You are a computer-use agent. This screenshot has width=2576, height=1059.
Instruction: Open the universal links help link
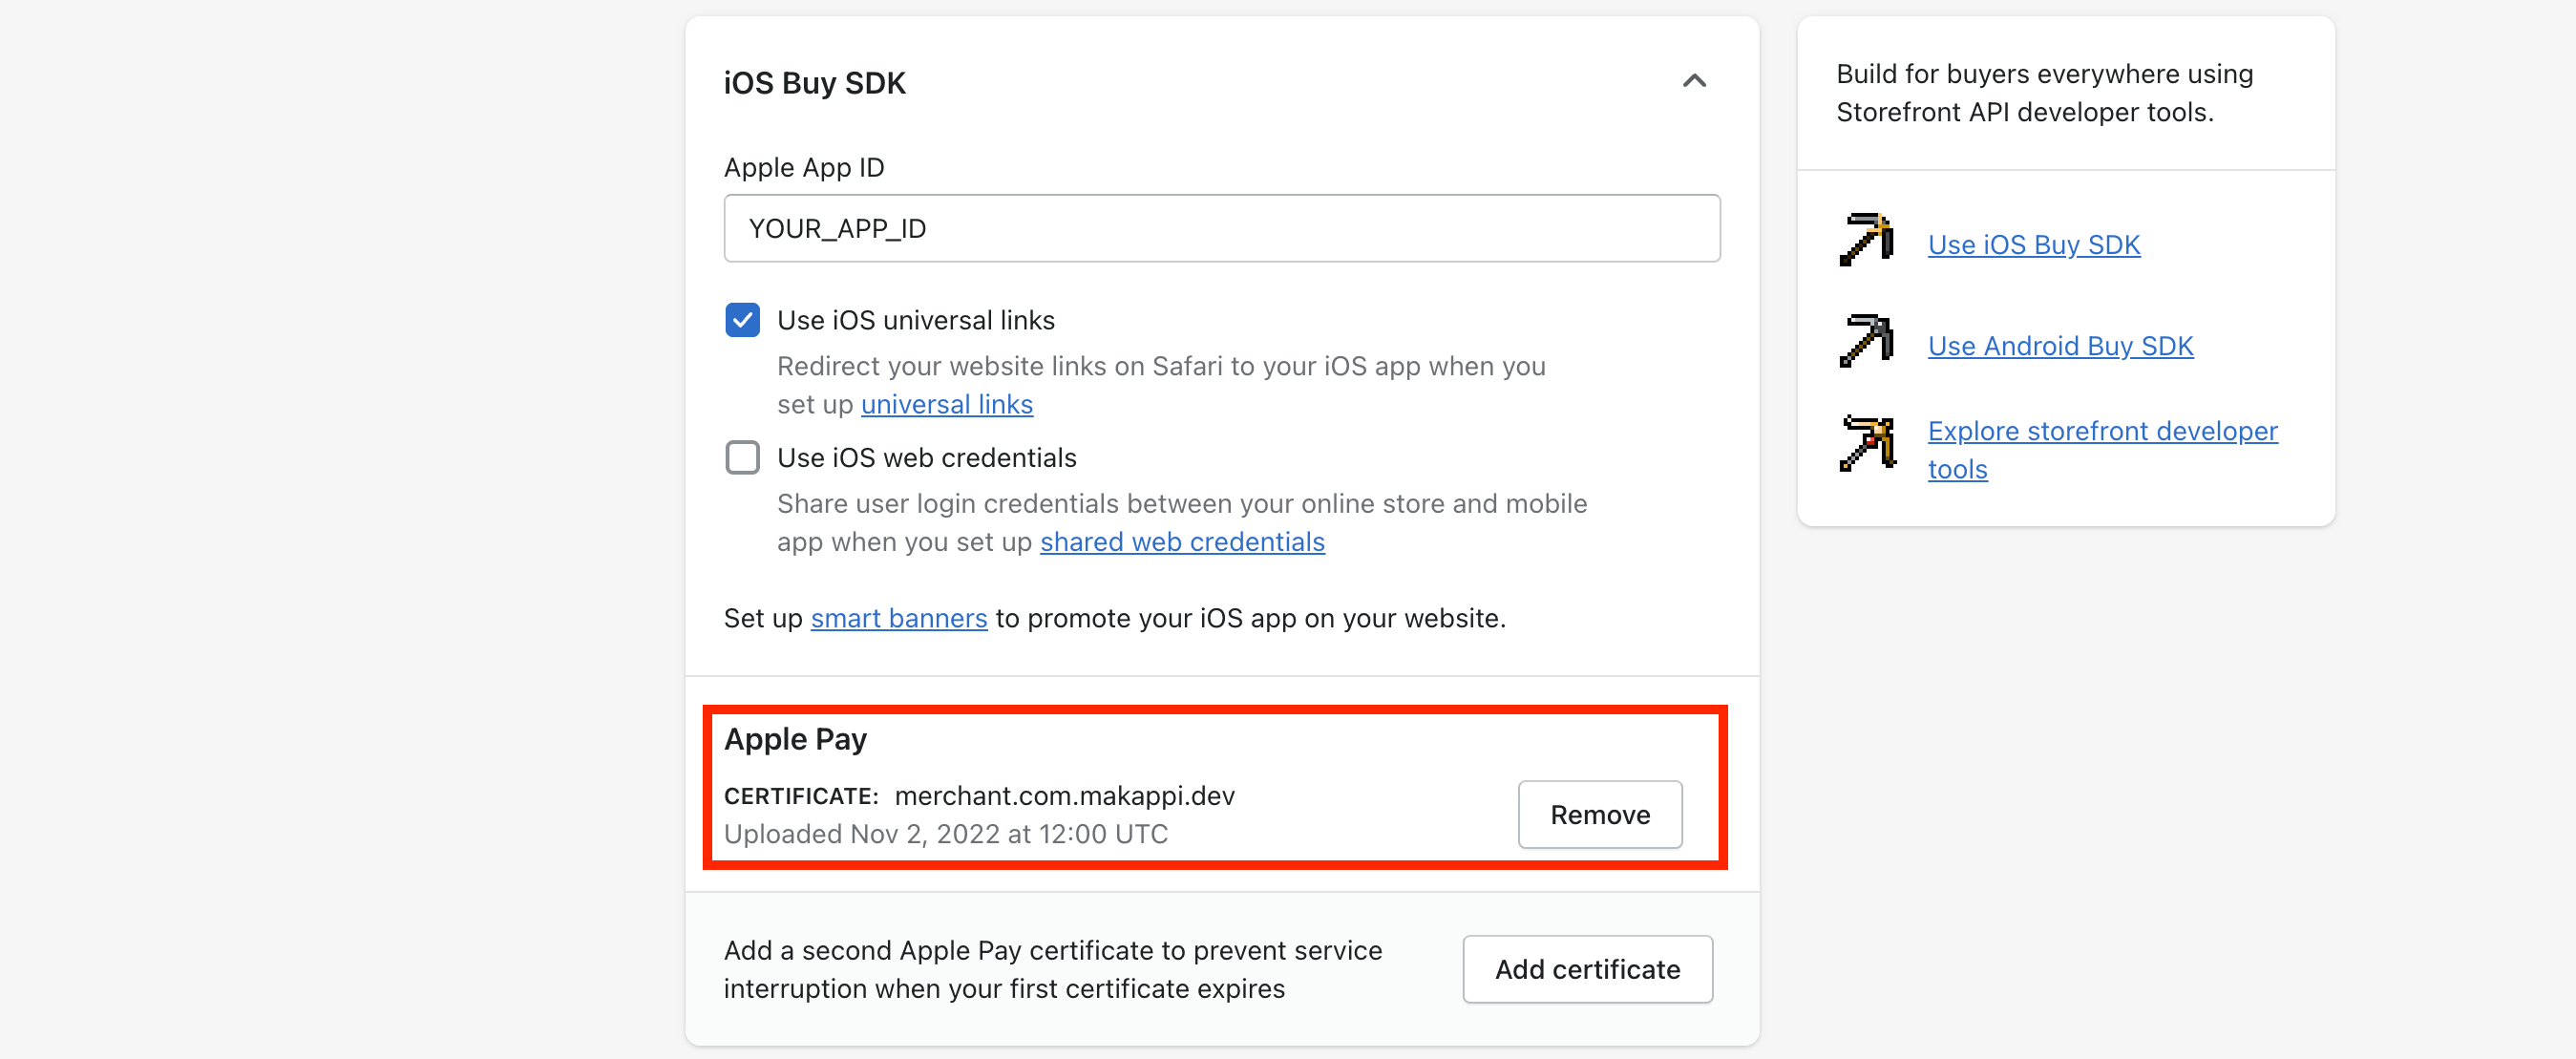[x=946, y=404]
